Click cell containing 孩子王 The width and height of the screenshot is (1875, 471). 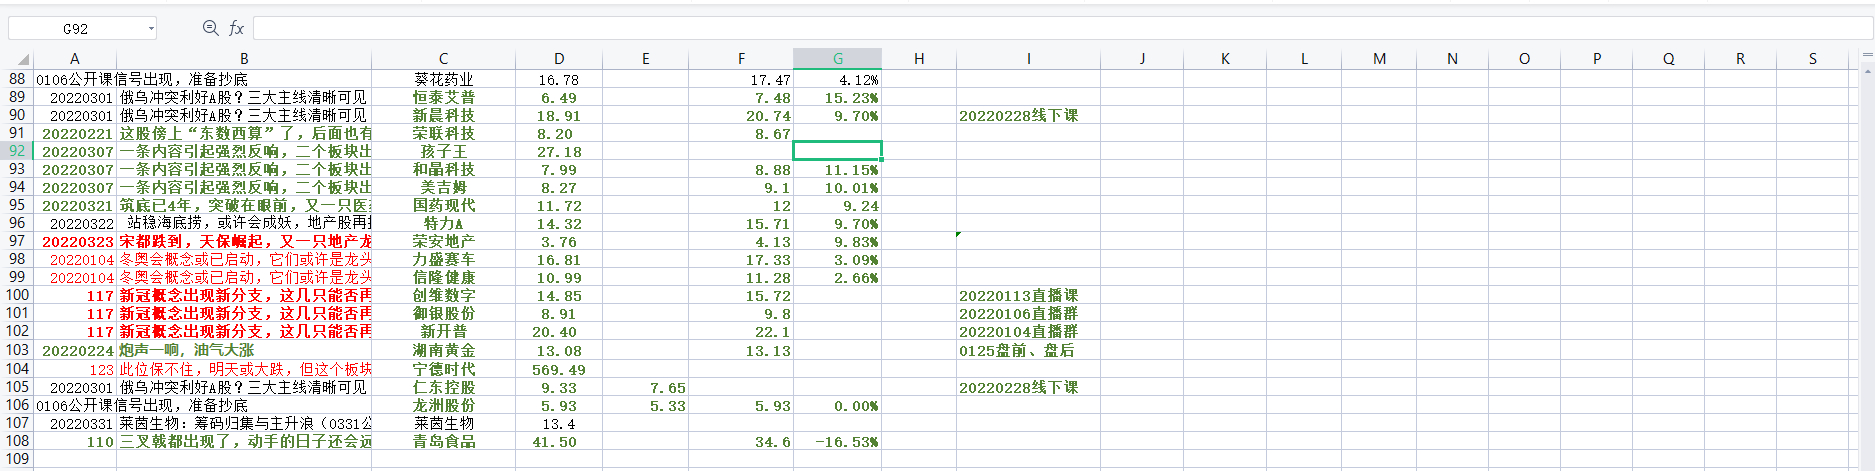tap(443, 151)
